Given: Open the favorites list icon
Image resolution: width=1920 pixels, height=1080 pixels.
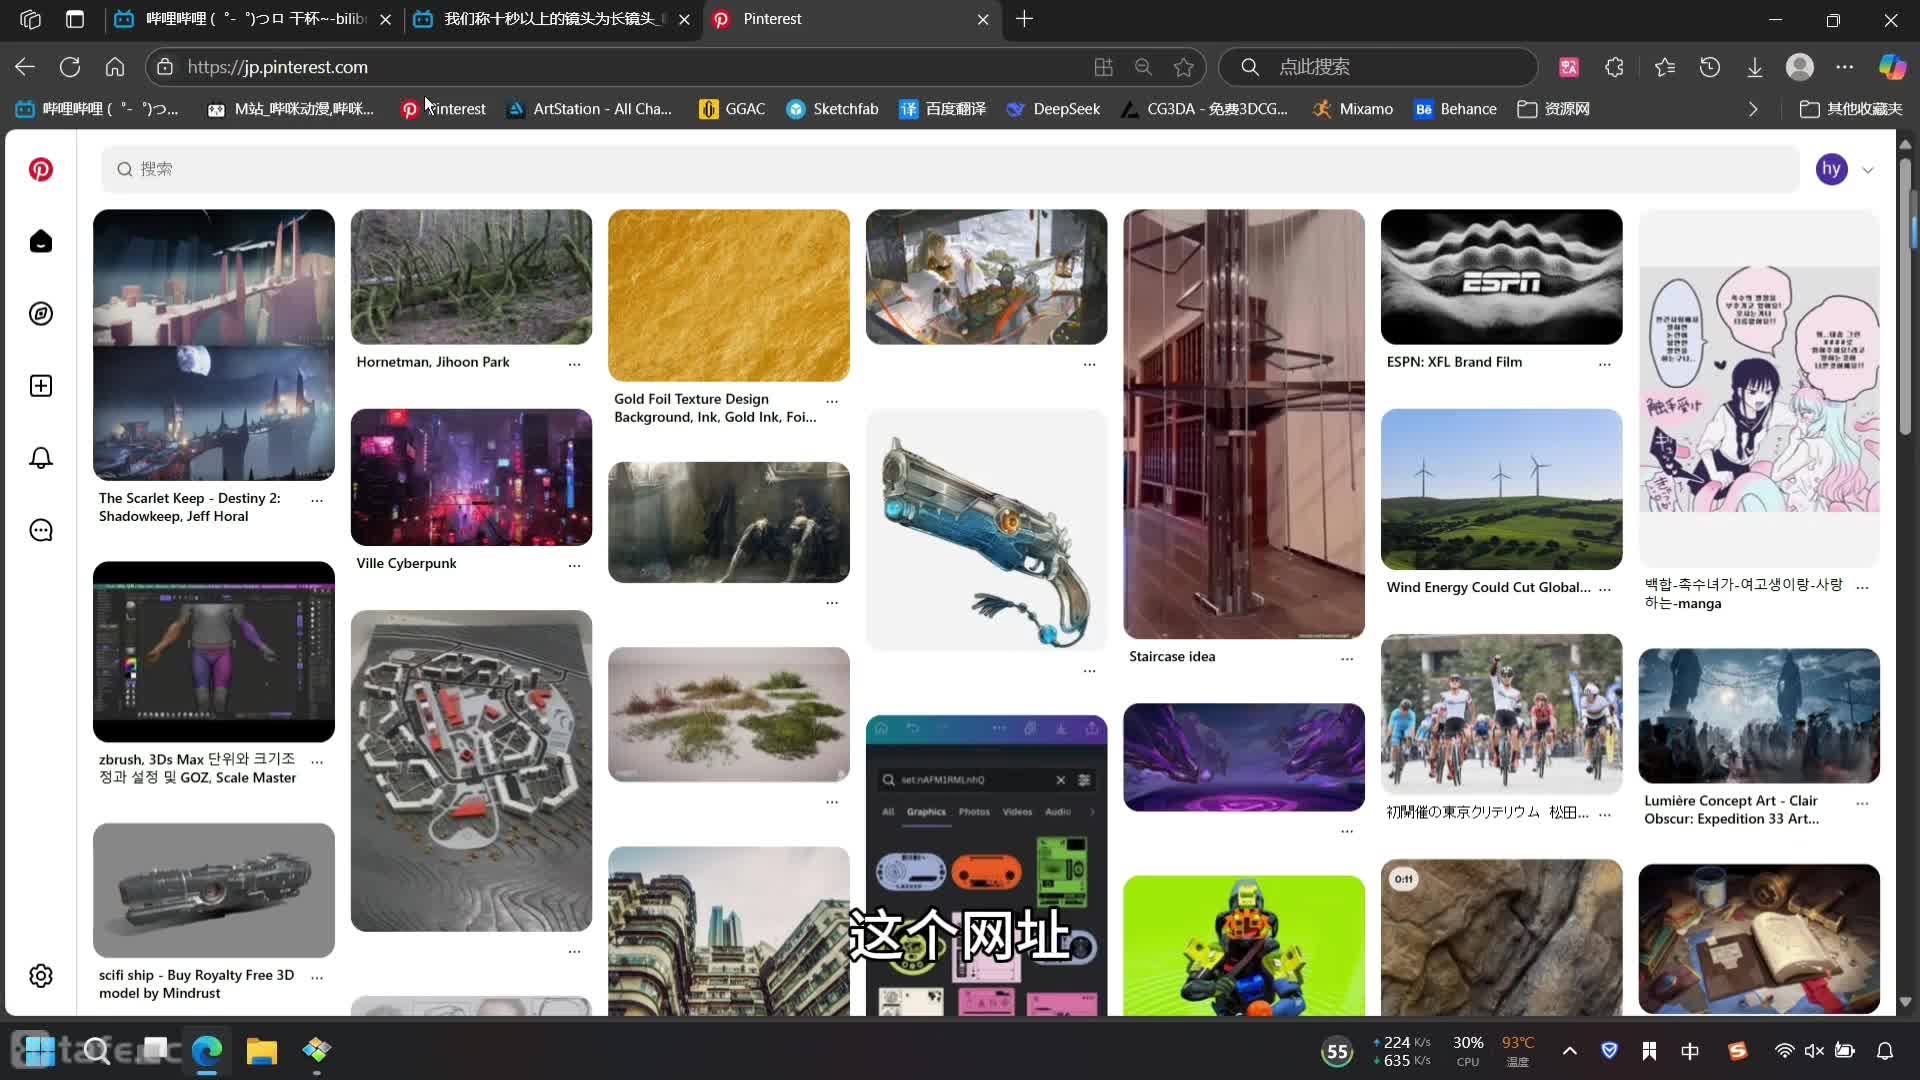Looking at the screenshot, I should coord(1664,67).
